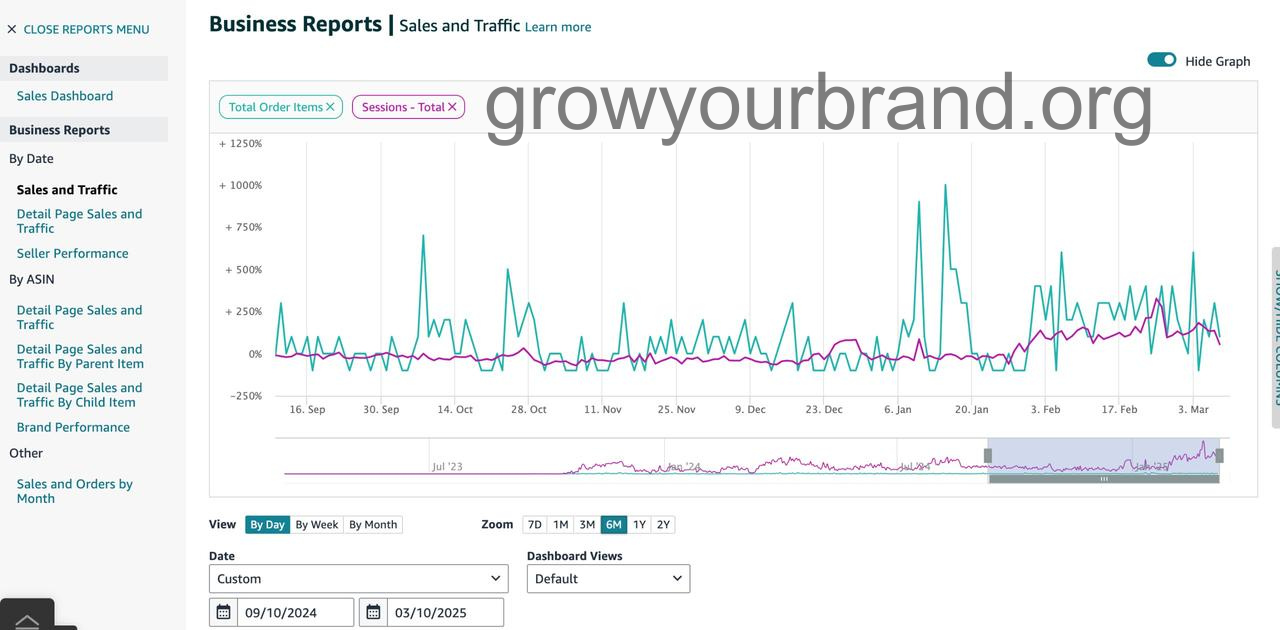Click the Sessions - Total chip label

pyautogui.click(x=403, y=107)
